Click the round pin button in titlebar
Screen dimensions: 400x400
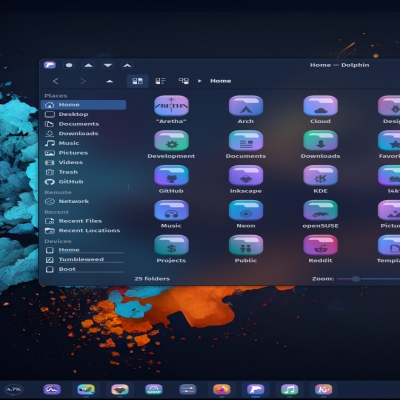(69, 65)
